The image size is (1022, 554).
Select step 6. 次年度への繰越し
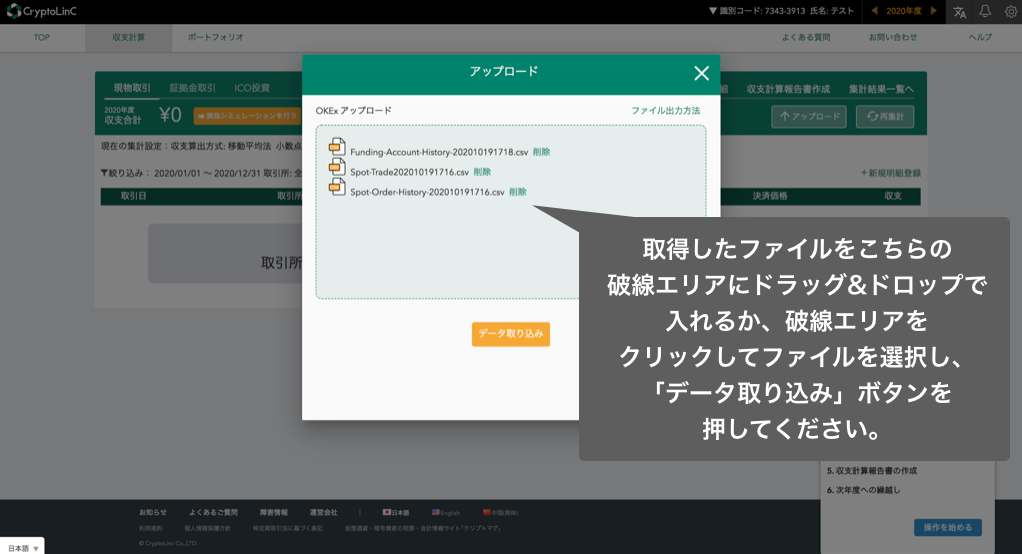[x=864, y=490]
